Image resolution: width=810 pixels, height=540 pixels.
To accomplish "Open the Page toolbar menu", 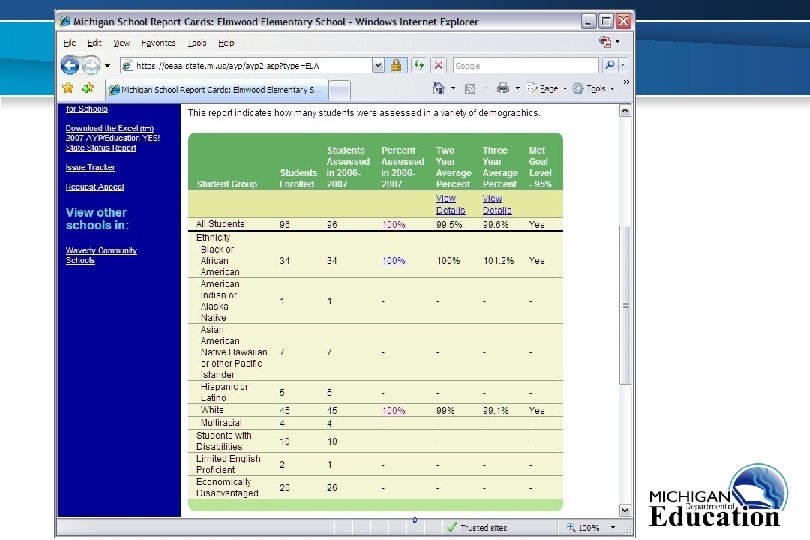I will pos(546,89).
